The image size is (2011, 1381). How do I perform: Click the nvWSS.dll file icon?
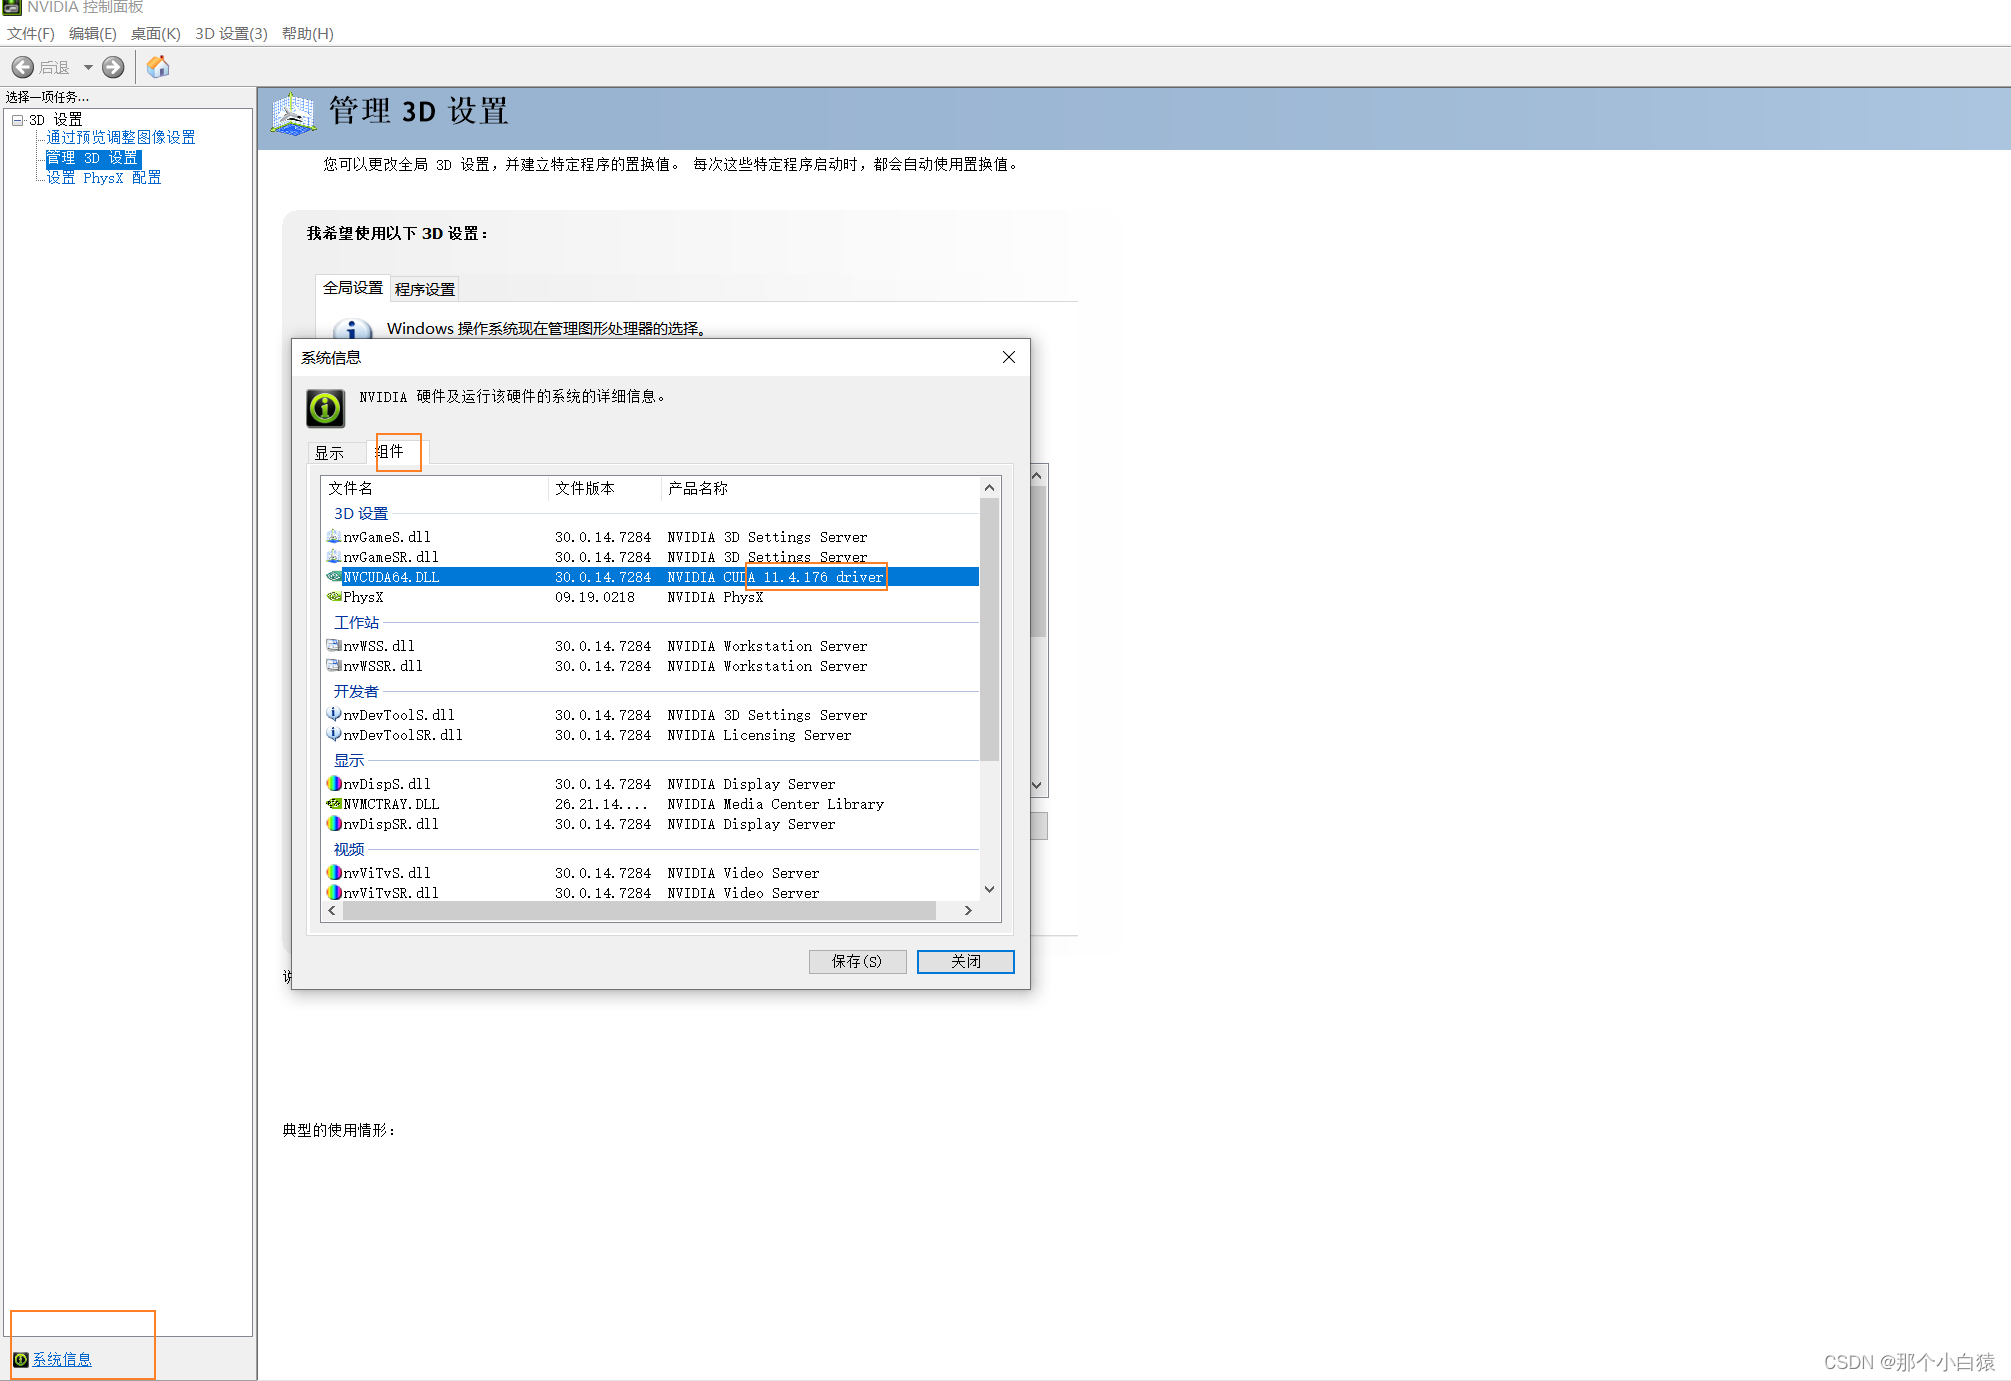pos(334,646)
